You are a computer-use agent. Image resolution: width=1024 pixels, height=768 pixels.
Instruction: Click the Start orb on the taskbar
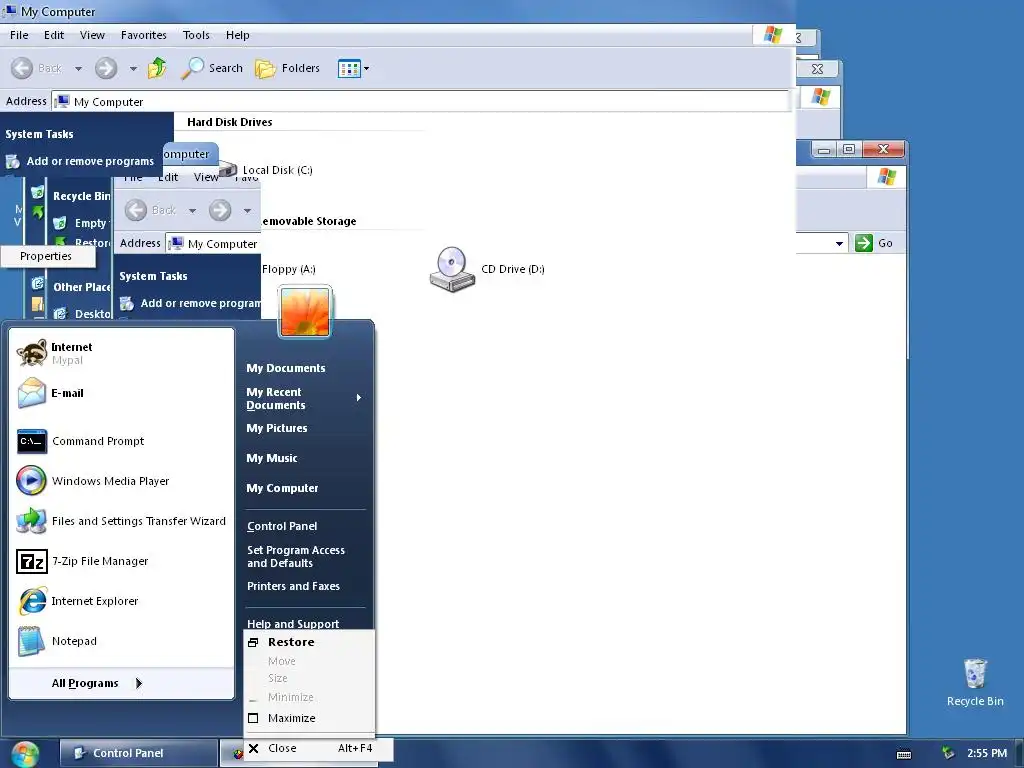pyautogui.click(x=25, y=754)
